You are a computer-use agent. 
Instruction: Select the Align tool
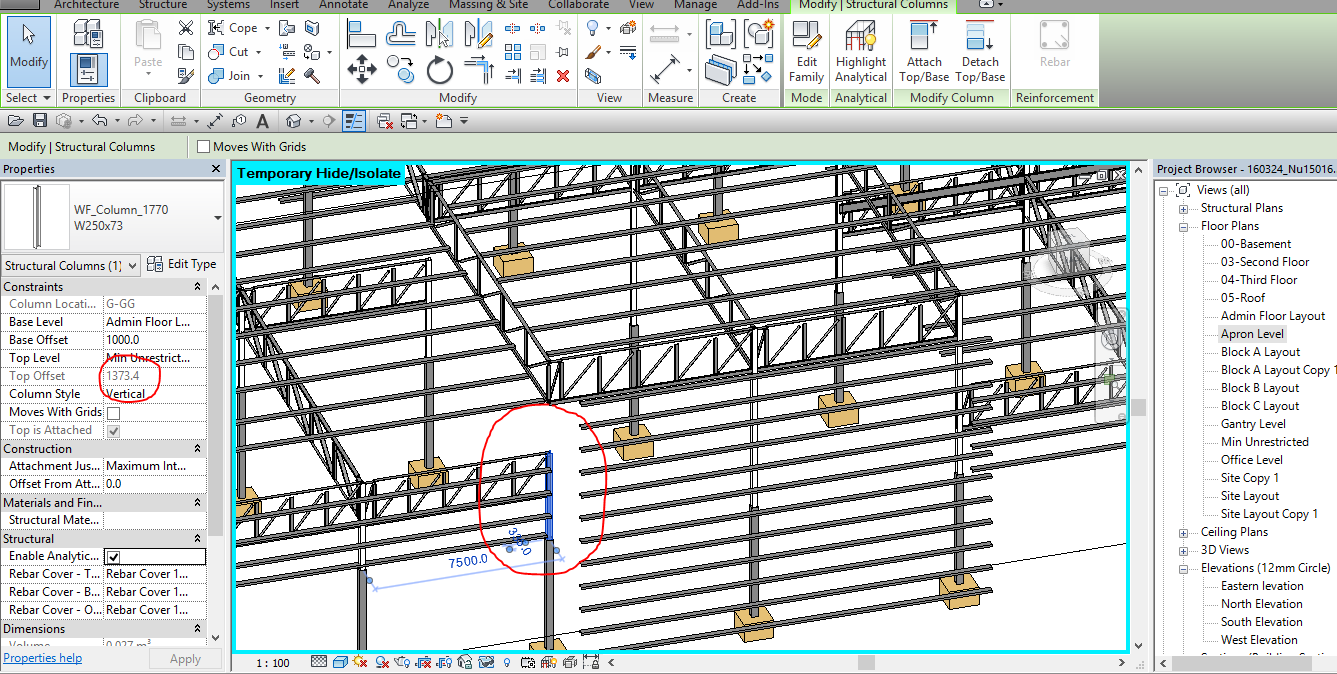(x=361, y=34)
